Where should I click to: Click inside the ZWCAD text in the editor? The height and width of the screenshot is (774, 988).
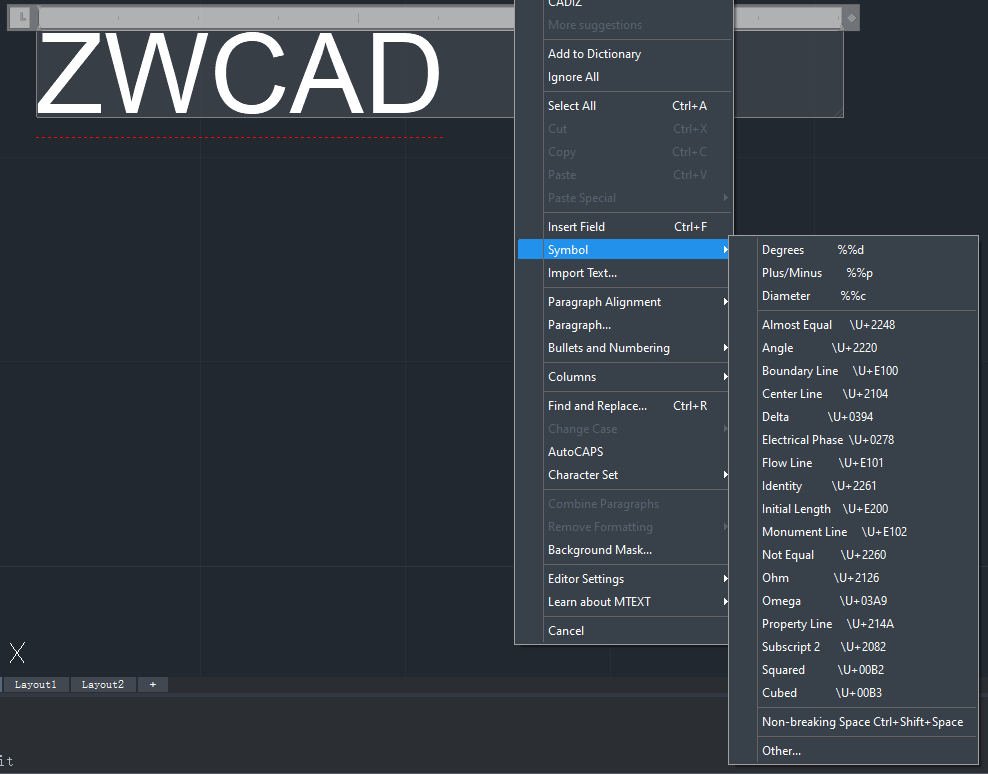(x=238, y=73)
